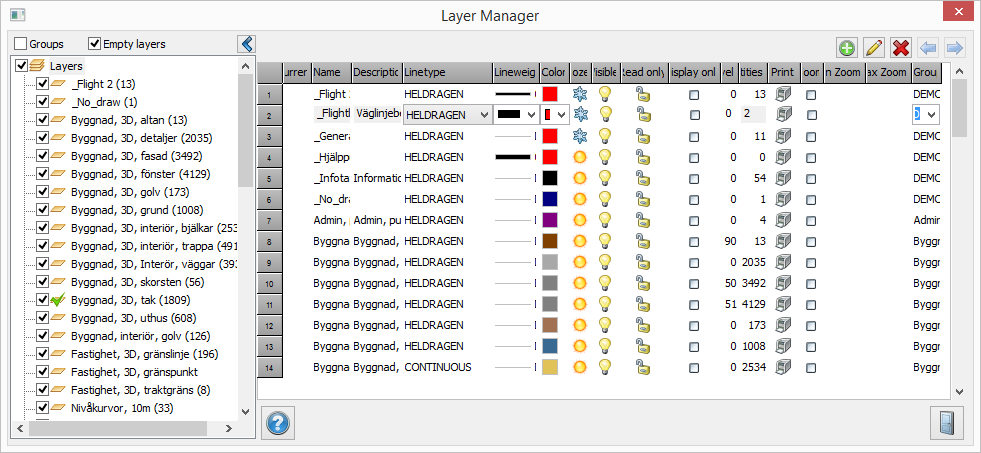Viewport: 981px width, 453px height.
Task: Click the print icon in row 1
Action: [784, 93]
